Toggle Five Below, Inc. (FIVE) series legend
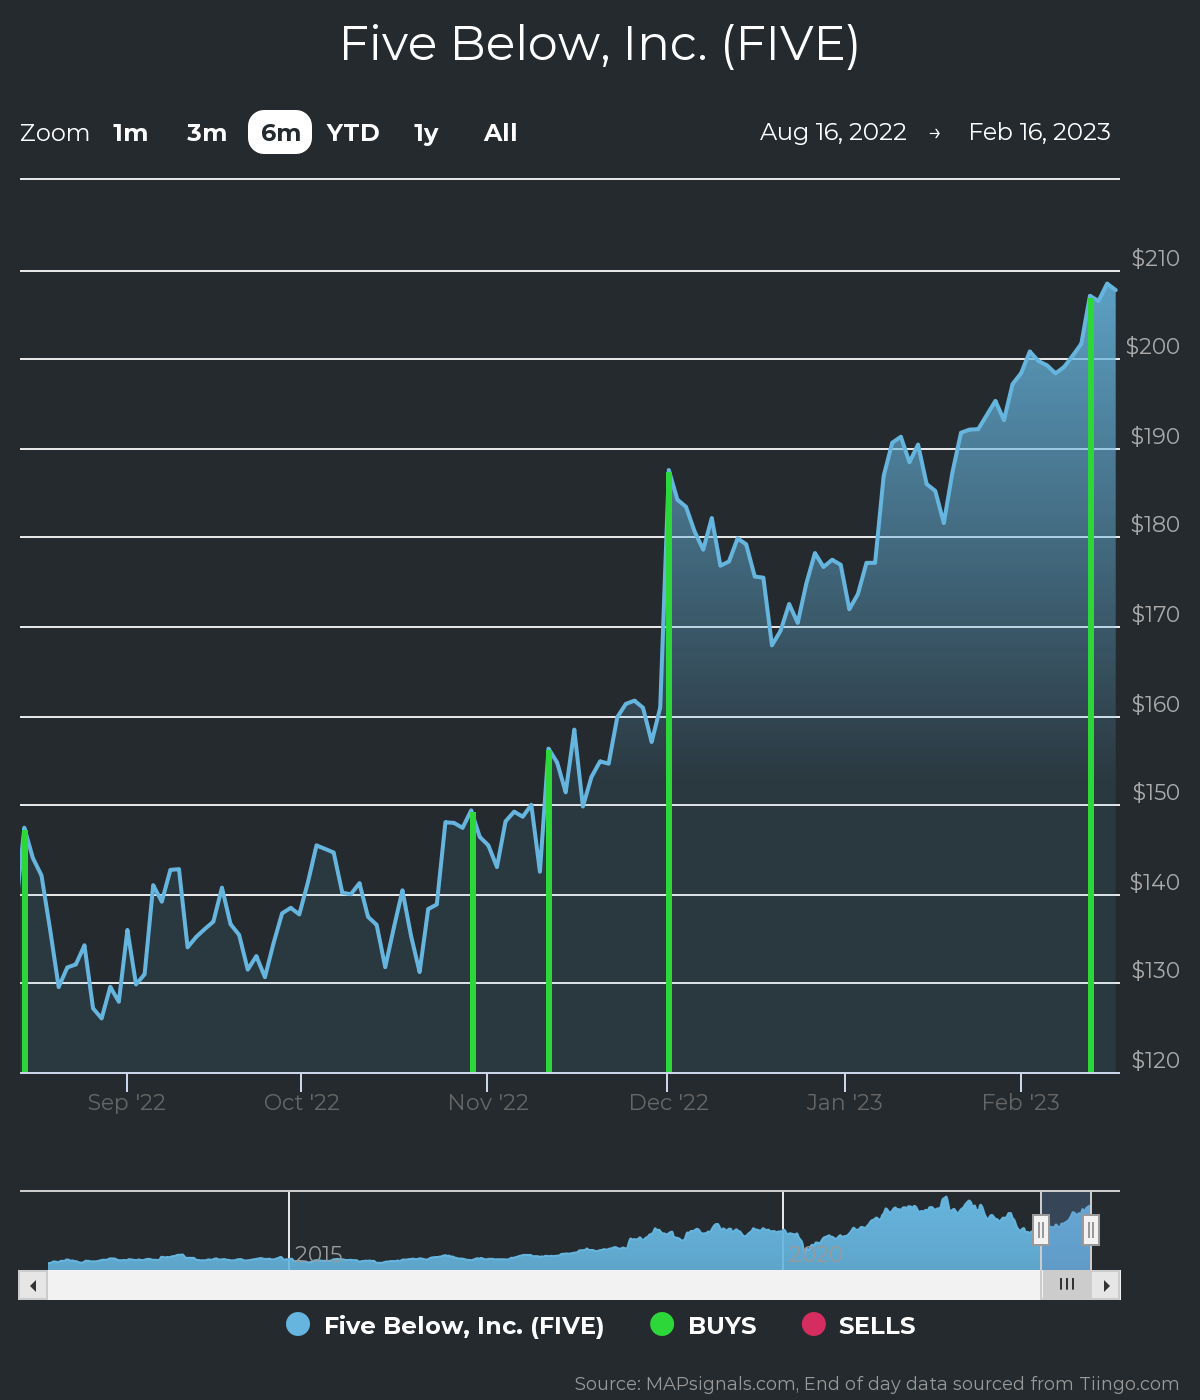This screenshot has width=1200, height=1400. click(x=445, y=1325)
